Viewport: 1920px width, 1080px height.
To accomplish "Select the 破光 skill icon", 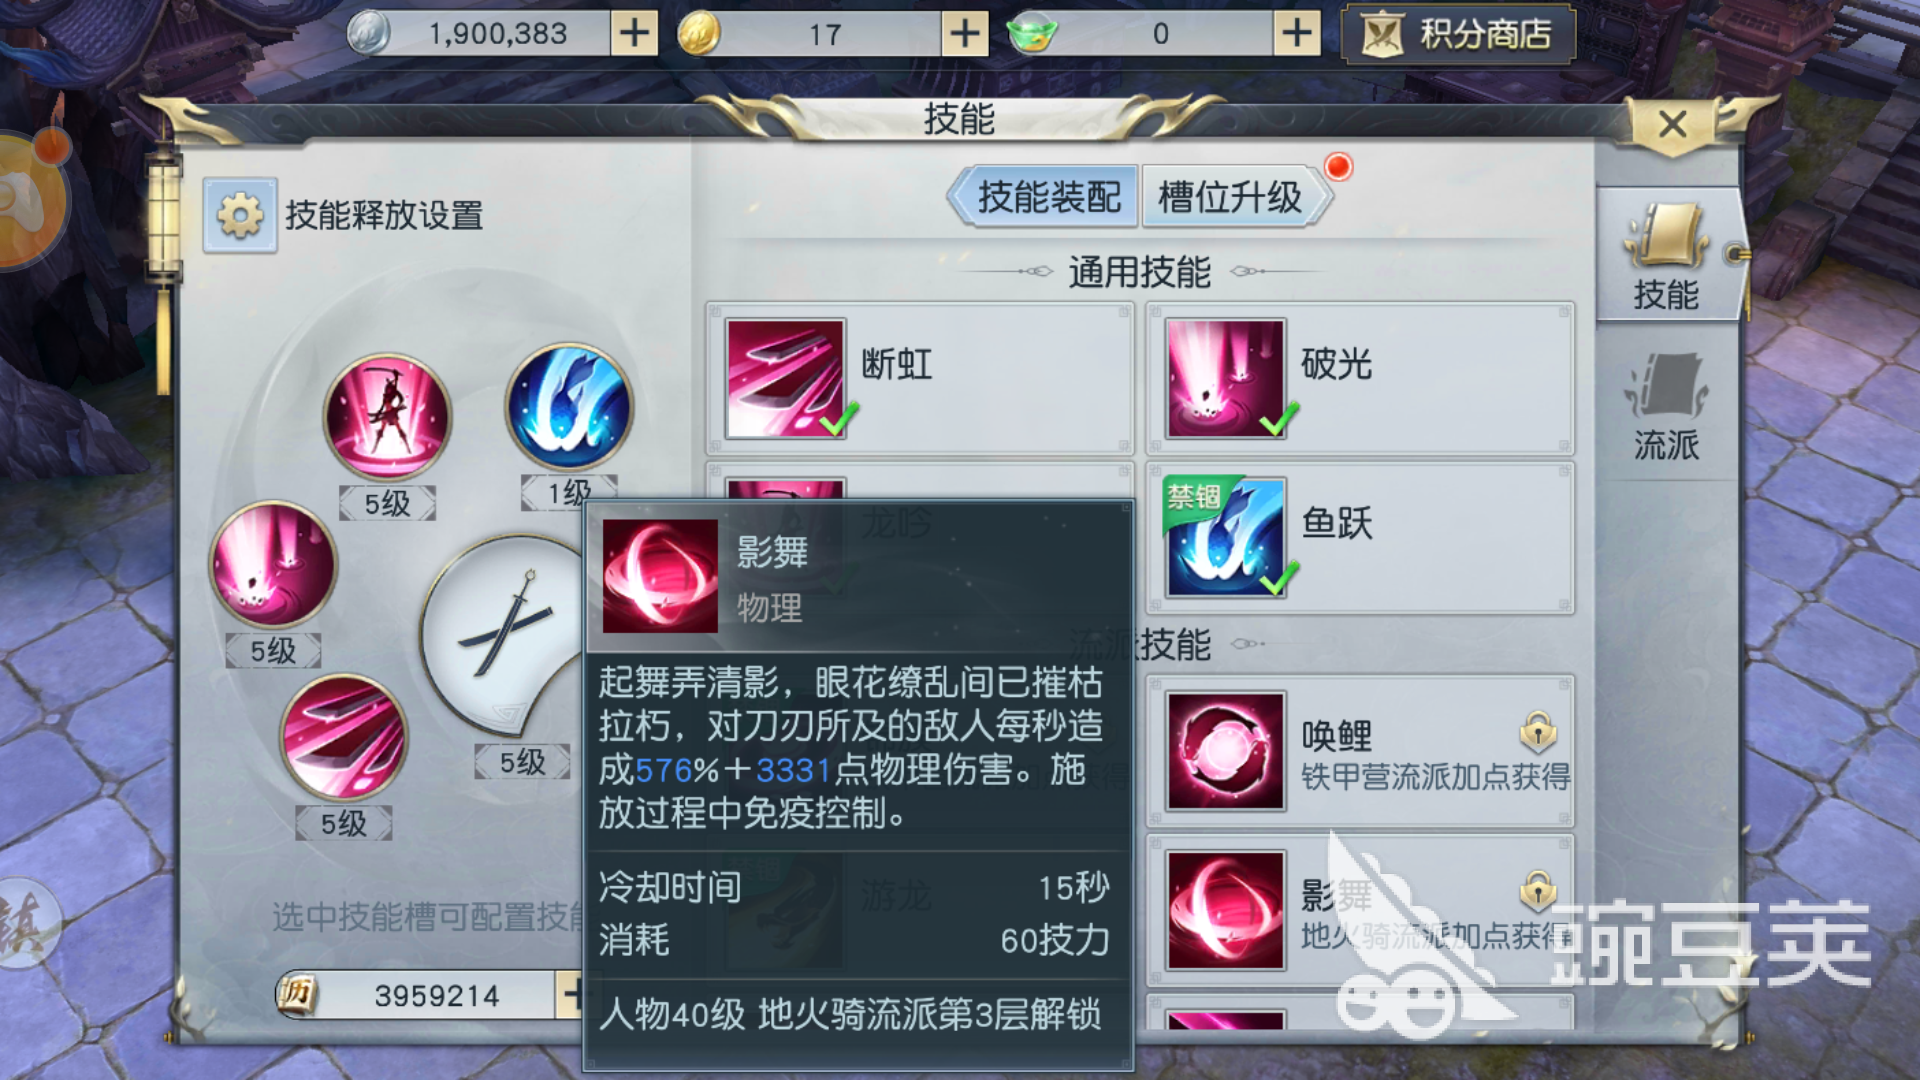I will 1226,378.
